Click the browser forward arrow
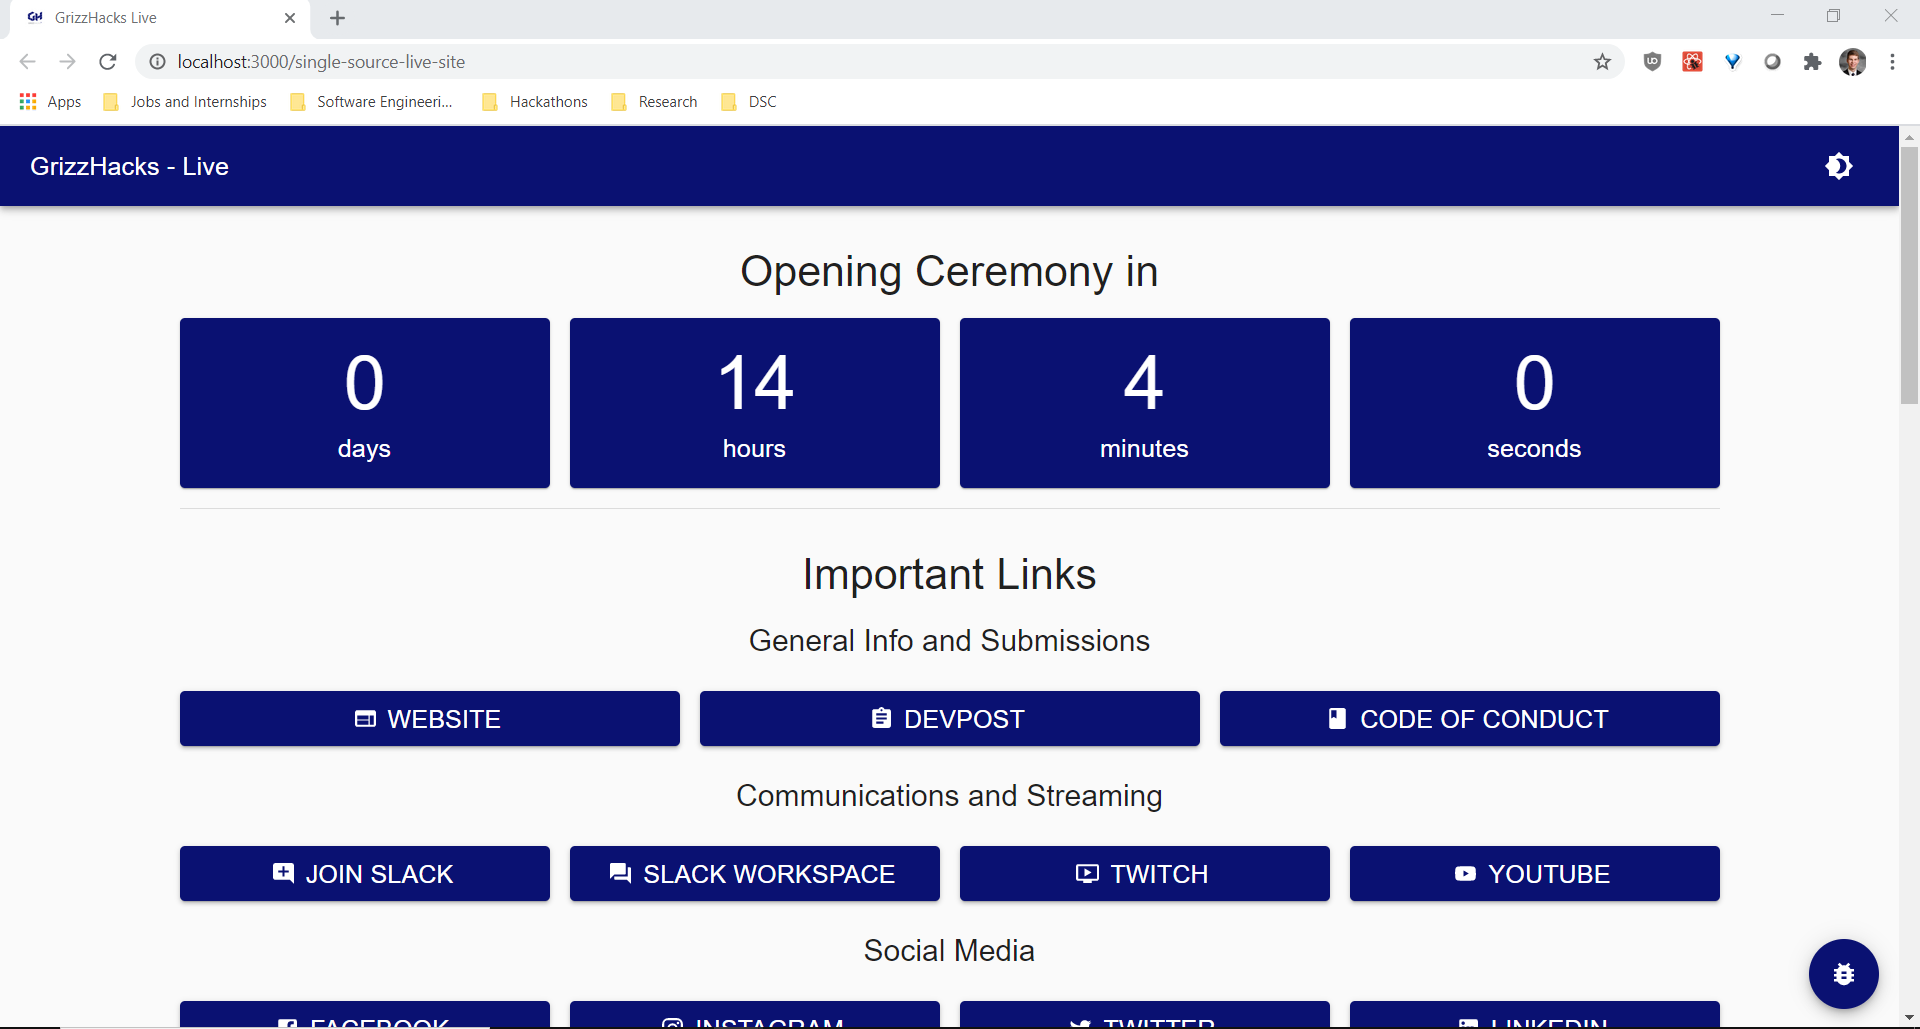Viewport: 1920px width, 1029px height. coord(67,62)
